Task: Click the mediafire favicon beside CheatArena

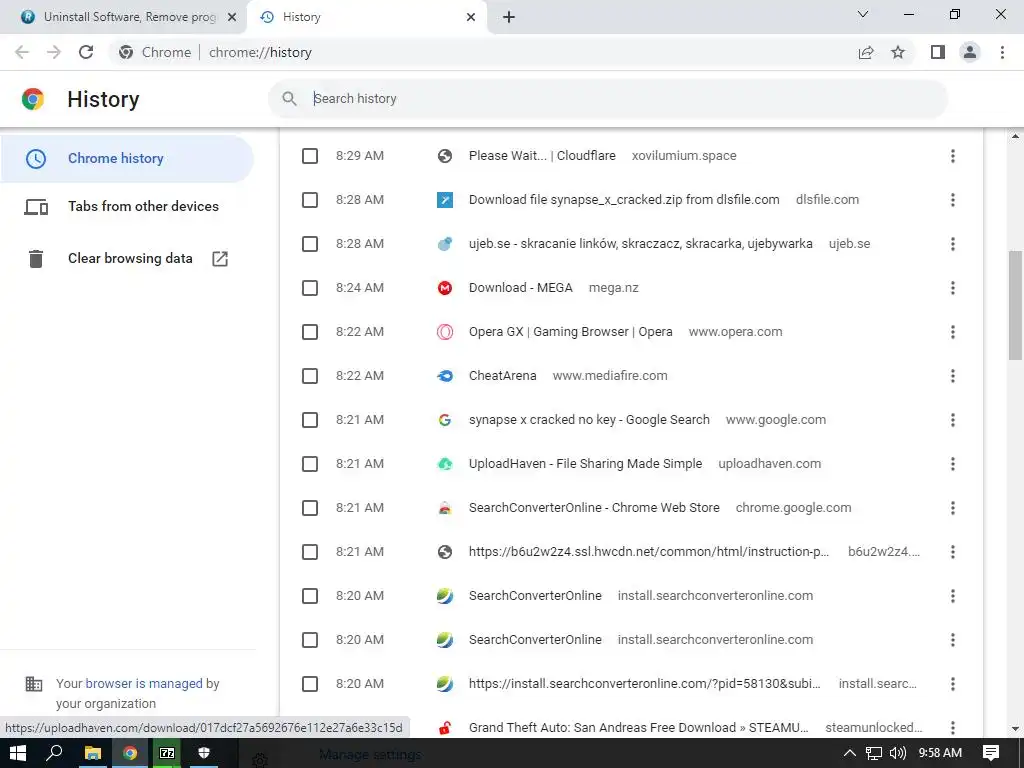Action: tap(445, 376)
